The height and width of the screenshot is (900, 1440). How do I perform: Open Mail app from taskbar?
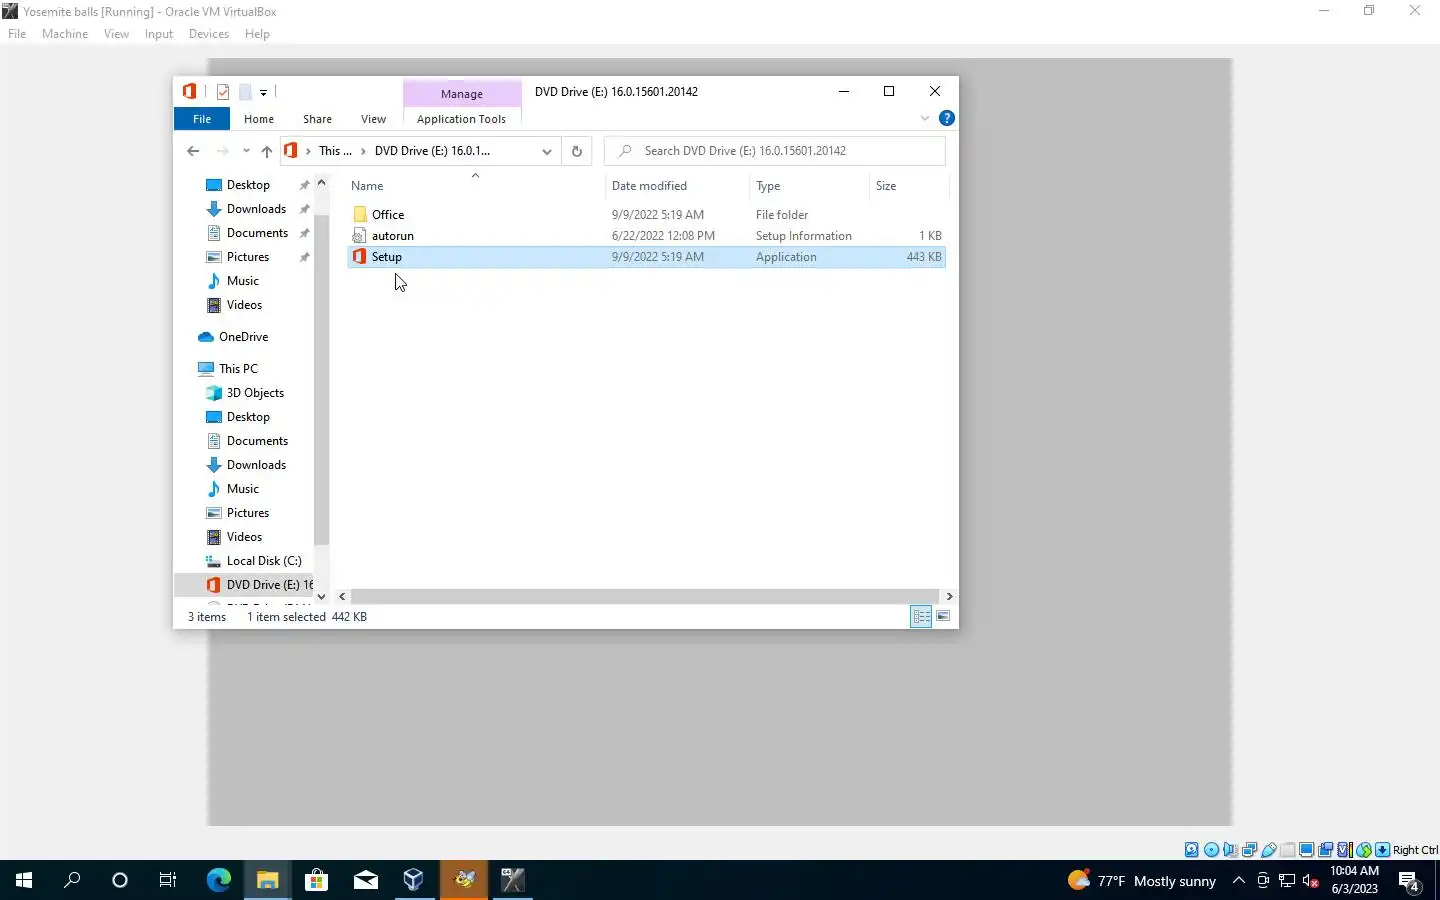pyautogui.click(x=365, y=880)
